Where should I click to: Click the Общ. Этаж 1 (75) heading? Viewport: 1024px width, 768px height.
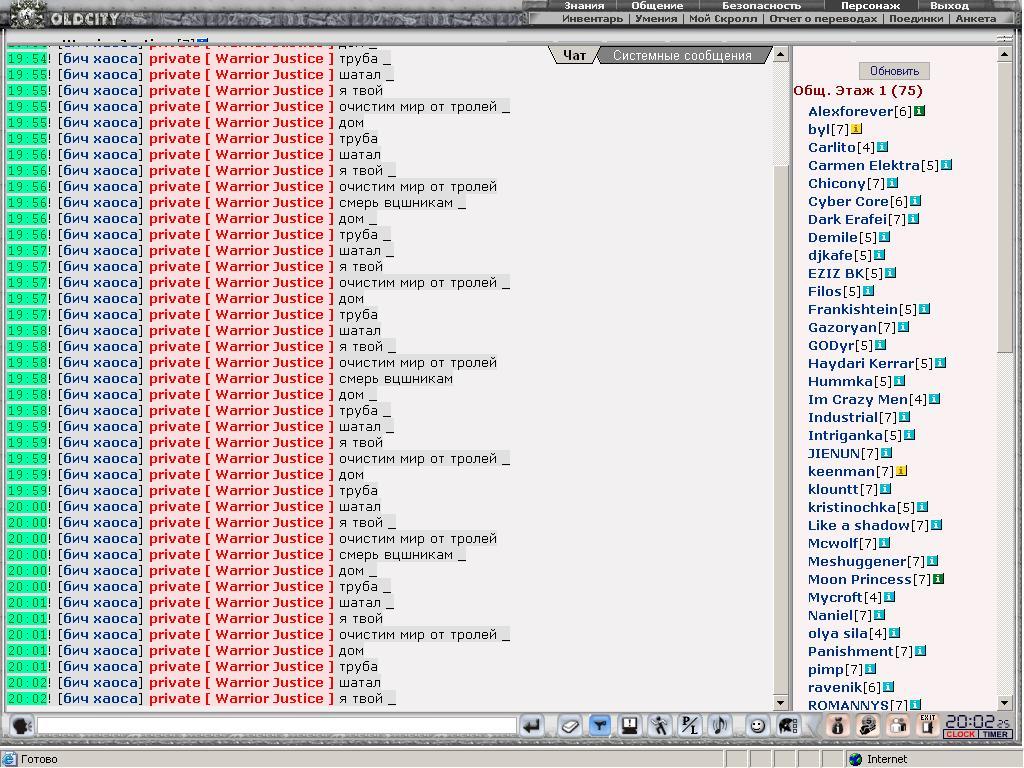pos(858,91)
